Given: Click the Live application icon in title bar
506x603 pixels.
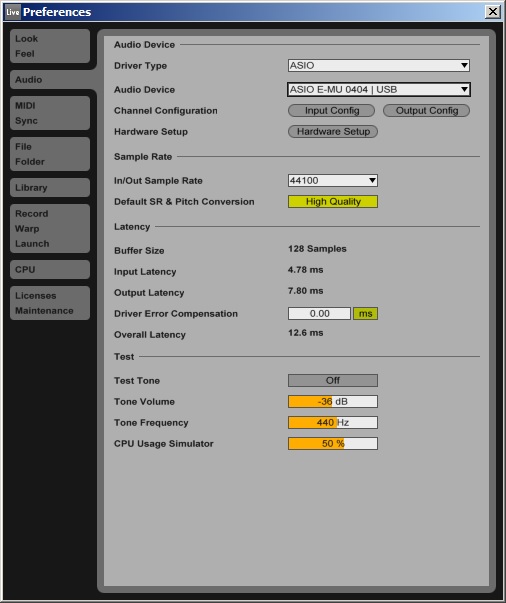Looking at the screenshot, I should point(13,12).
